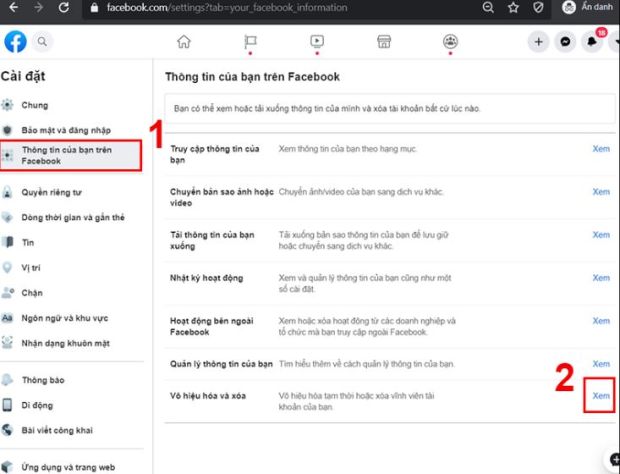The width and height of the screenshot is (620, 474).
Task: Click Xem for Hoạt động bên ngoài Facebook
Action: 601,321
